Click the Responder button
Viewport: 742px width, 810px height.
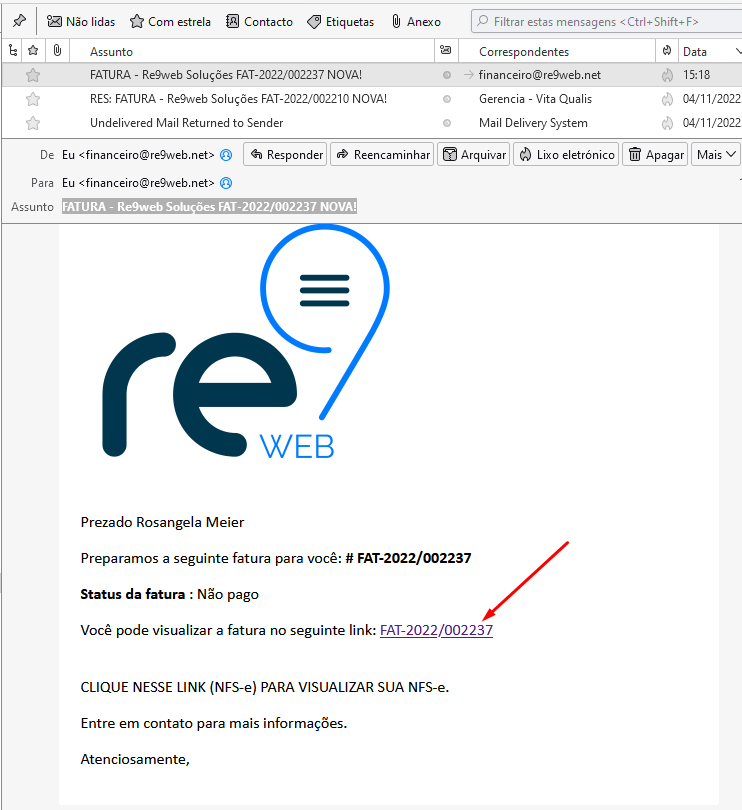pyautogui.click(x=285, y=154)
